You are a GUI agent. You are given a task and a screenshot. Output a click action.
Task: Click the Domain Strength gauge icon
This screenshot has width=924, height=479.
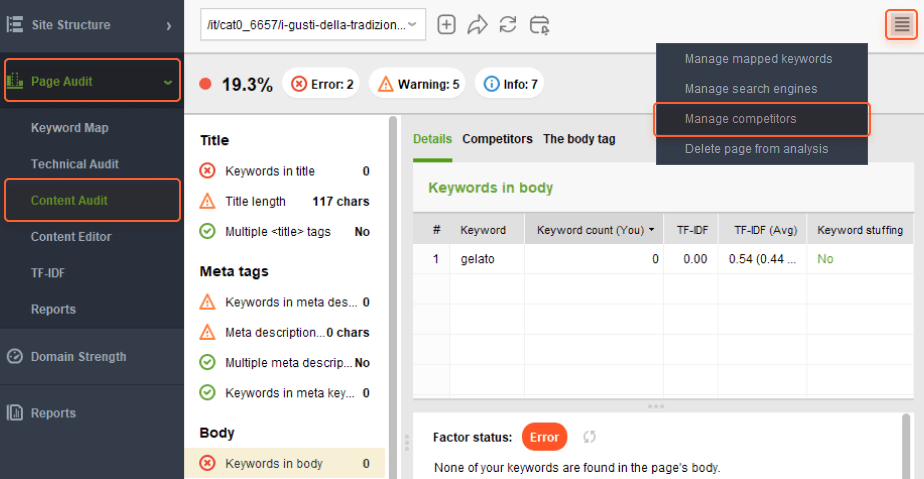[15, 356]
